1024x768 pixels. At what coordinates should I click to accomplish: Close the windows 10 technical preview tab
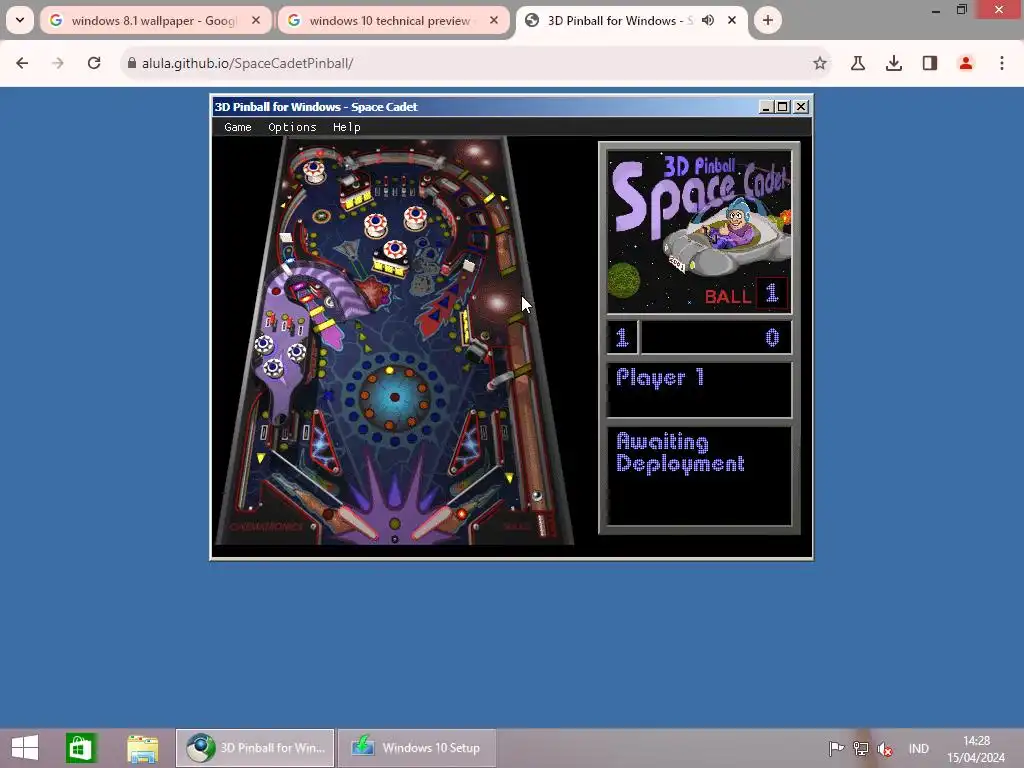point(494,21)
